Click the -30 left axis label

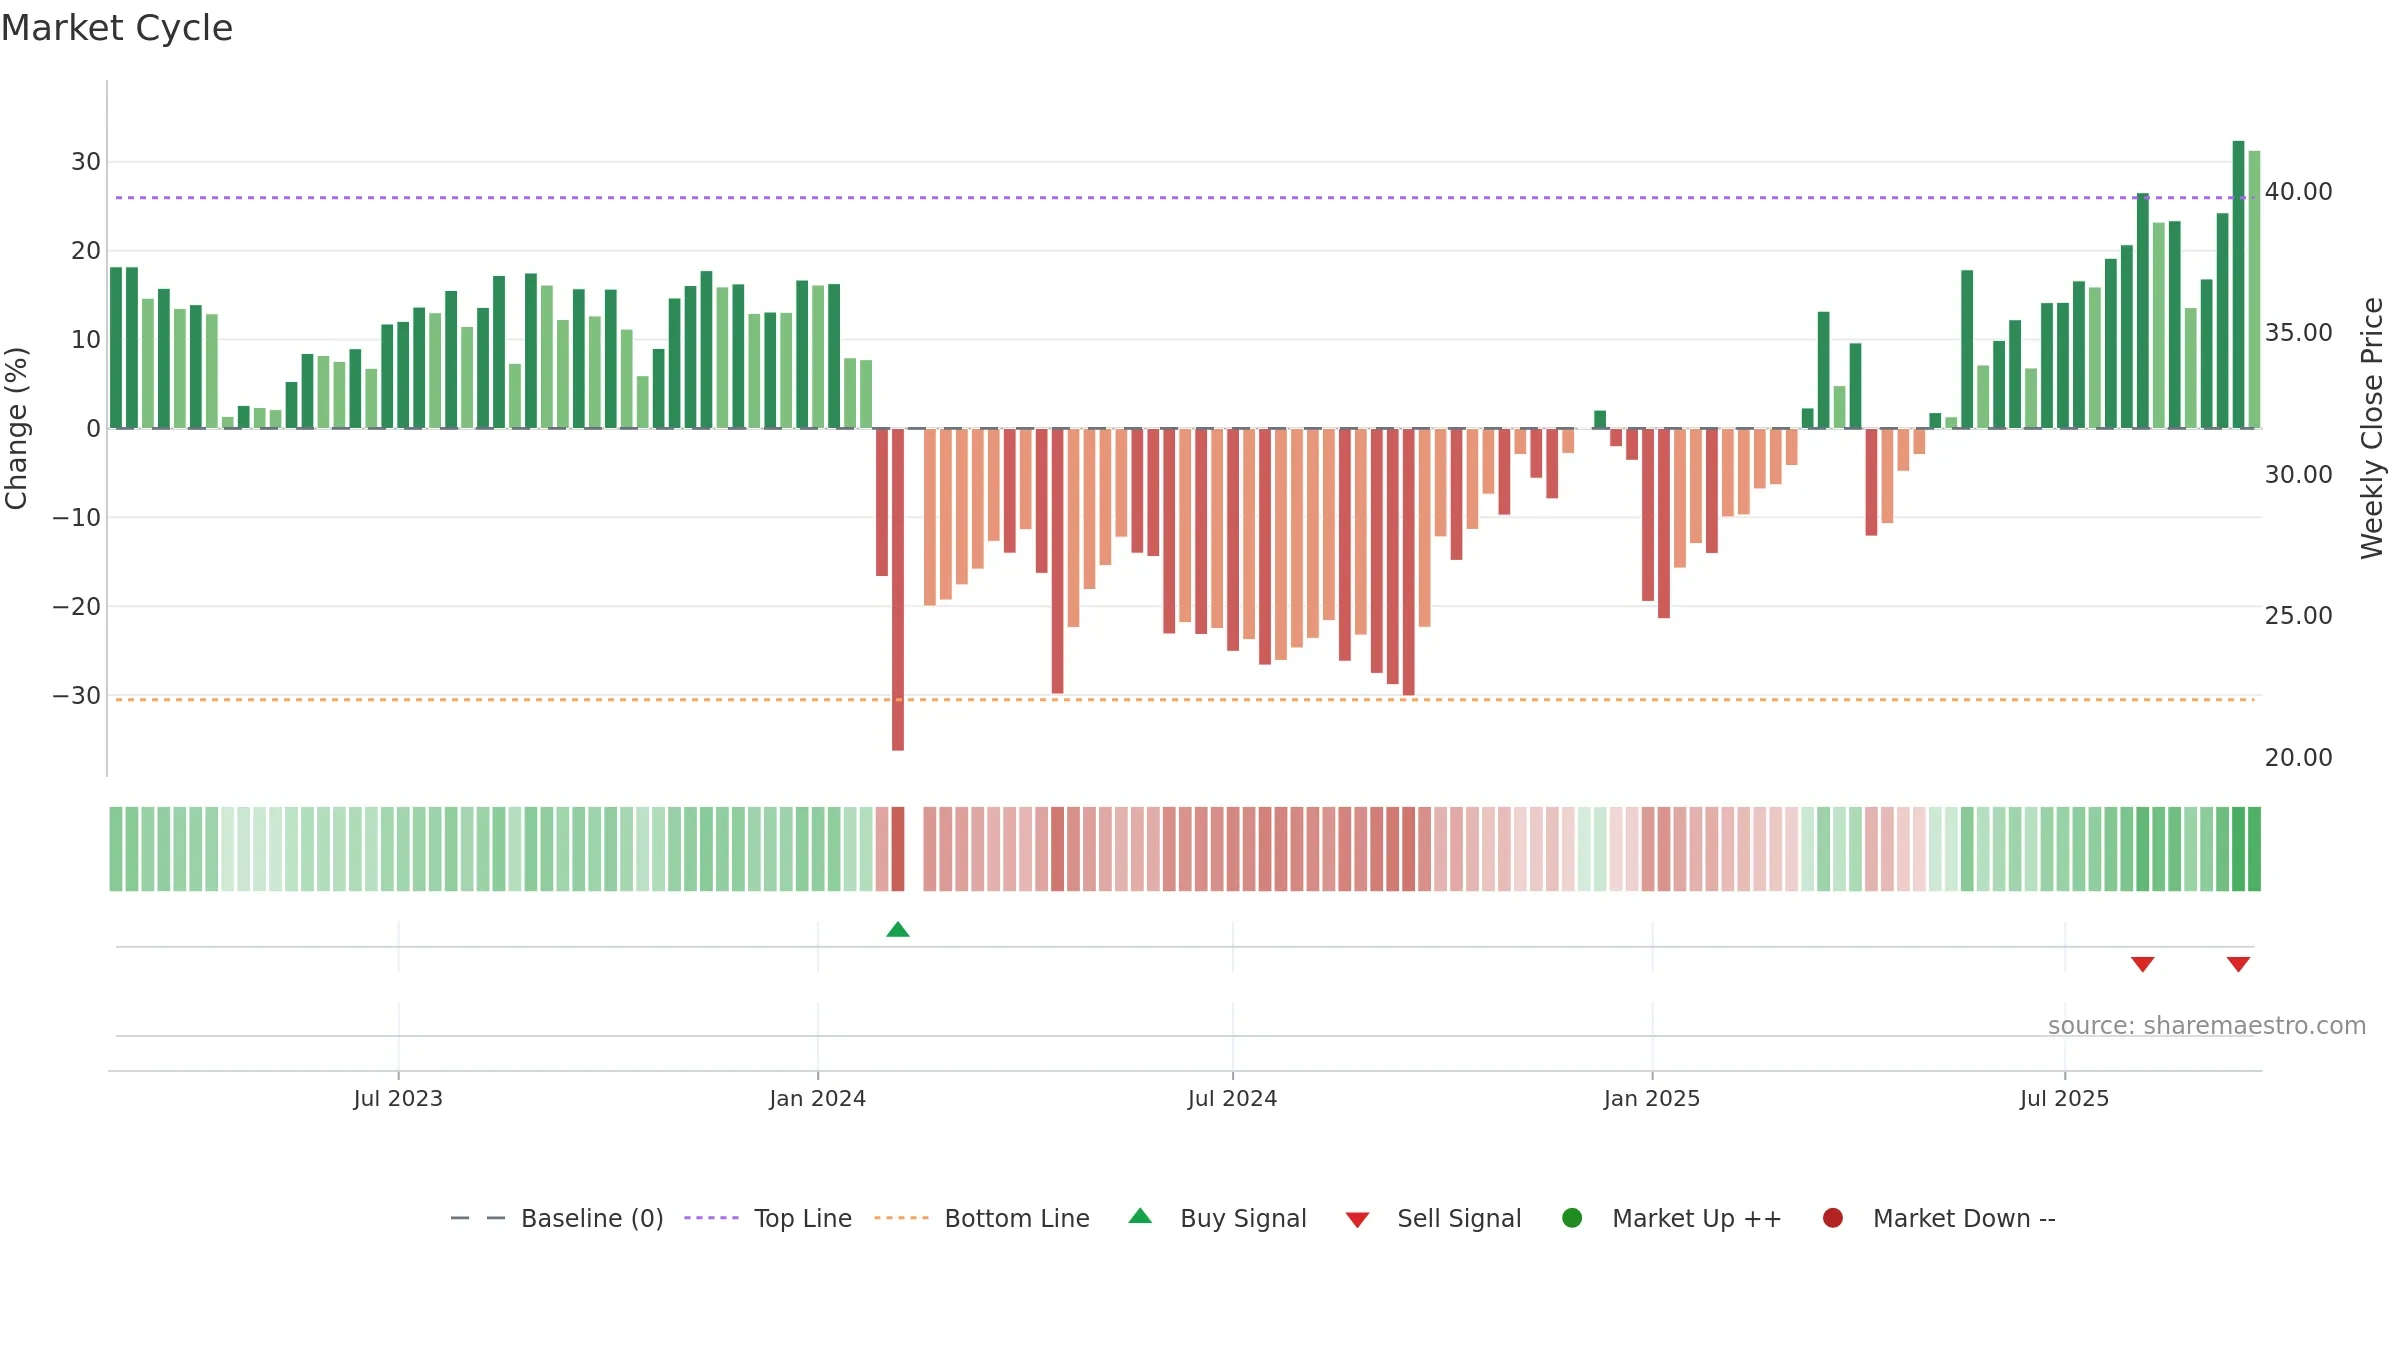(x=77, y=696)
